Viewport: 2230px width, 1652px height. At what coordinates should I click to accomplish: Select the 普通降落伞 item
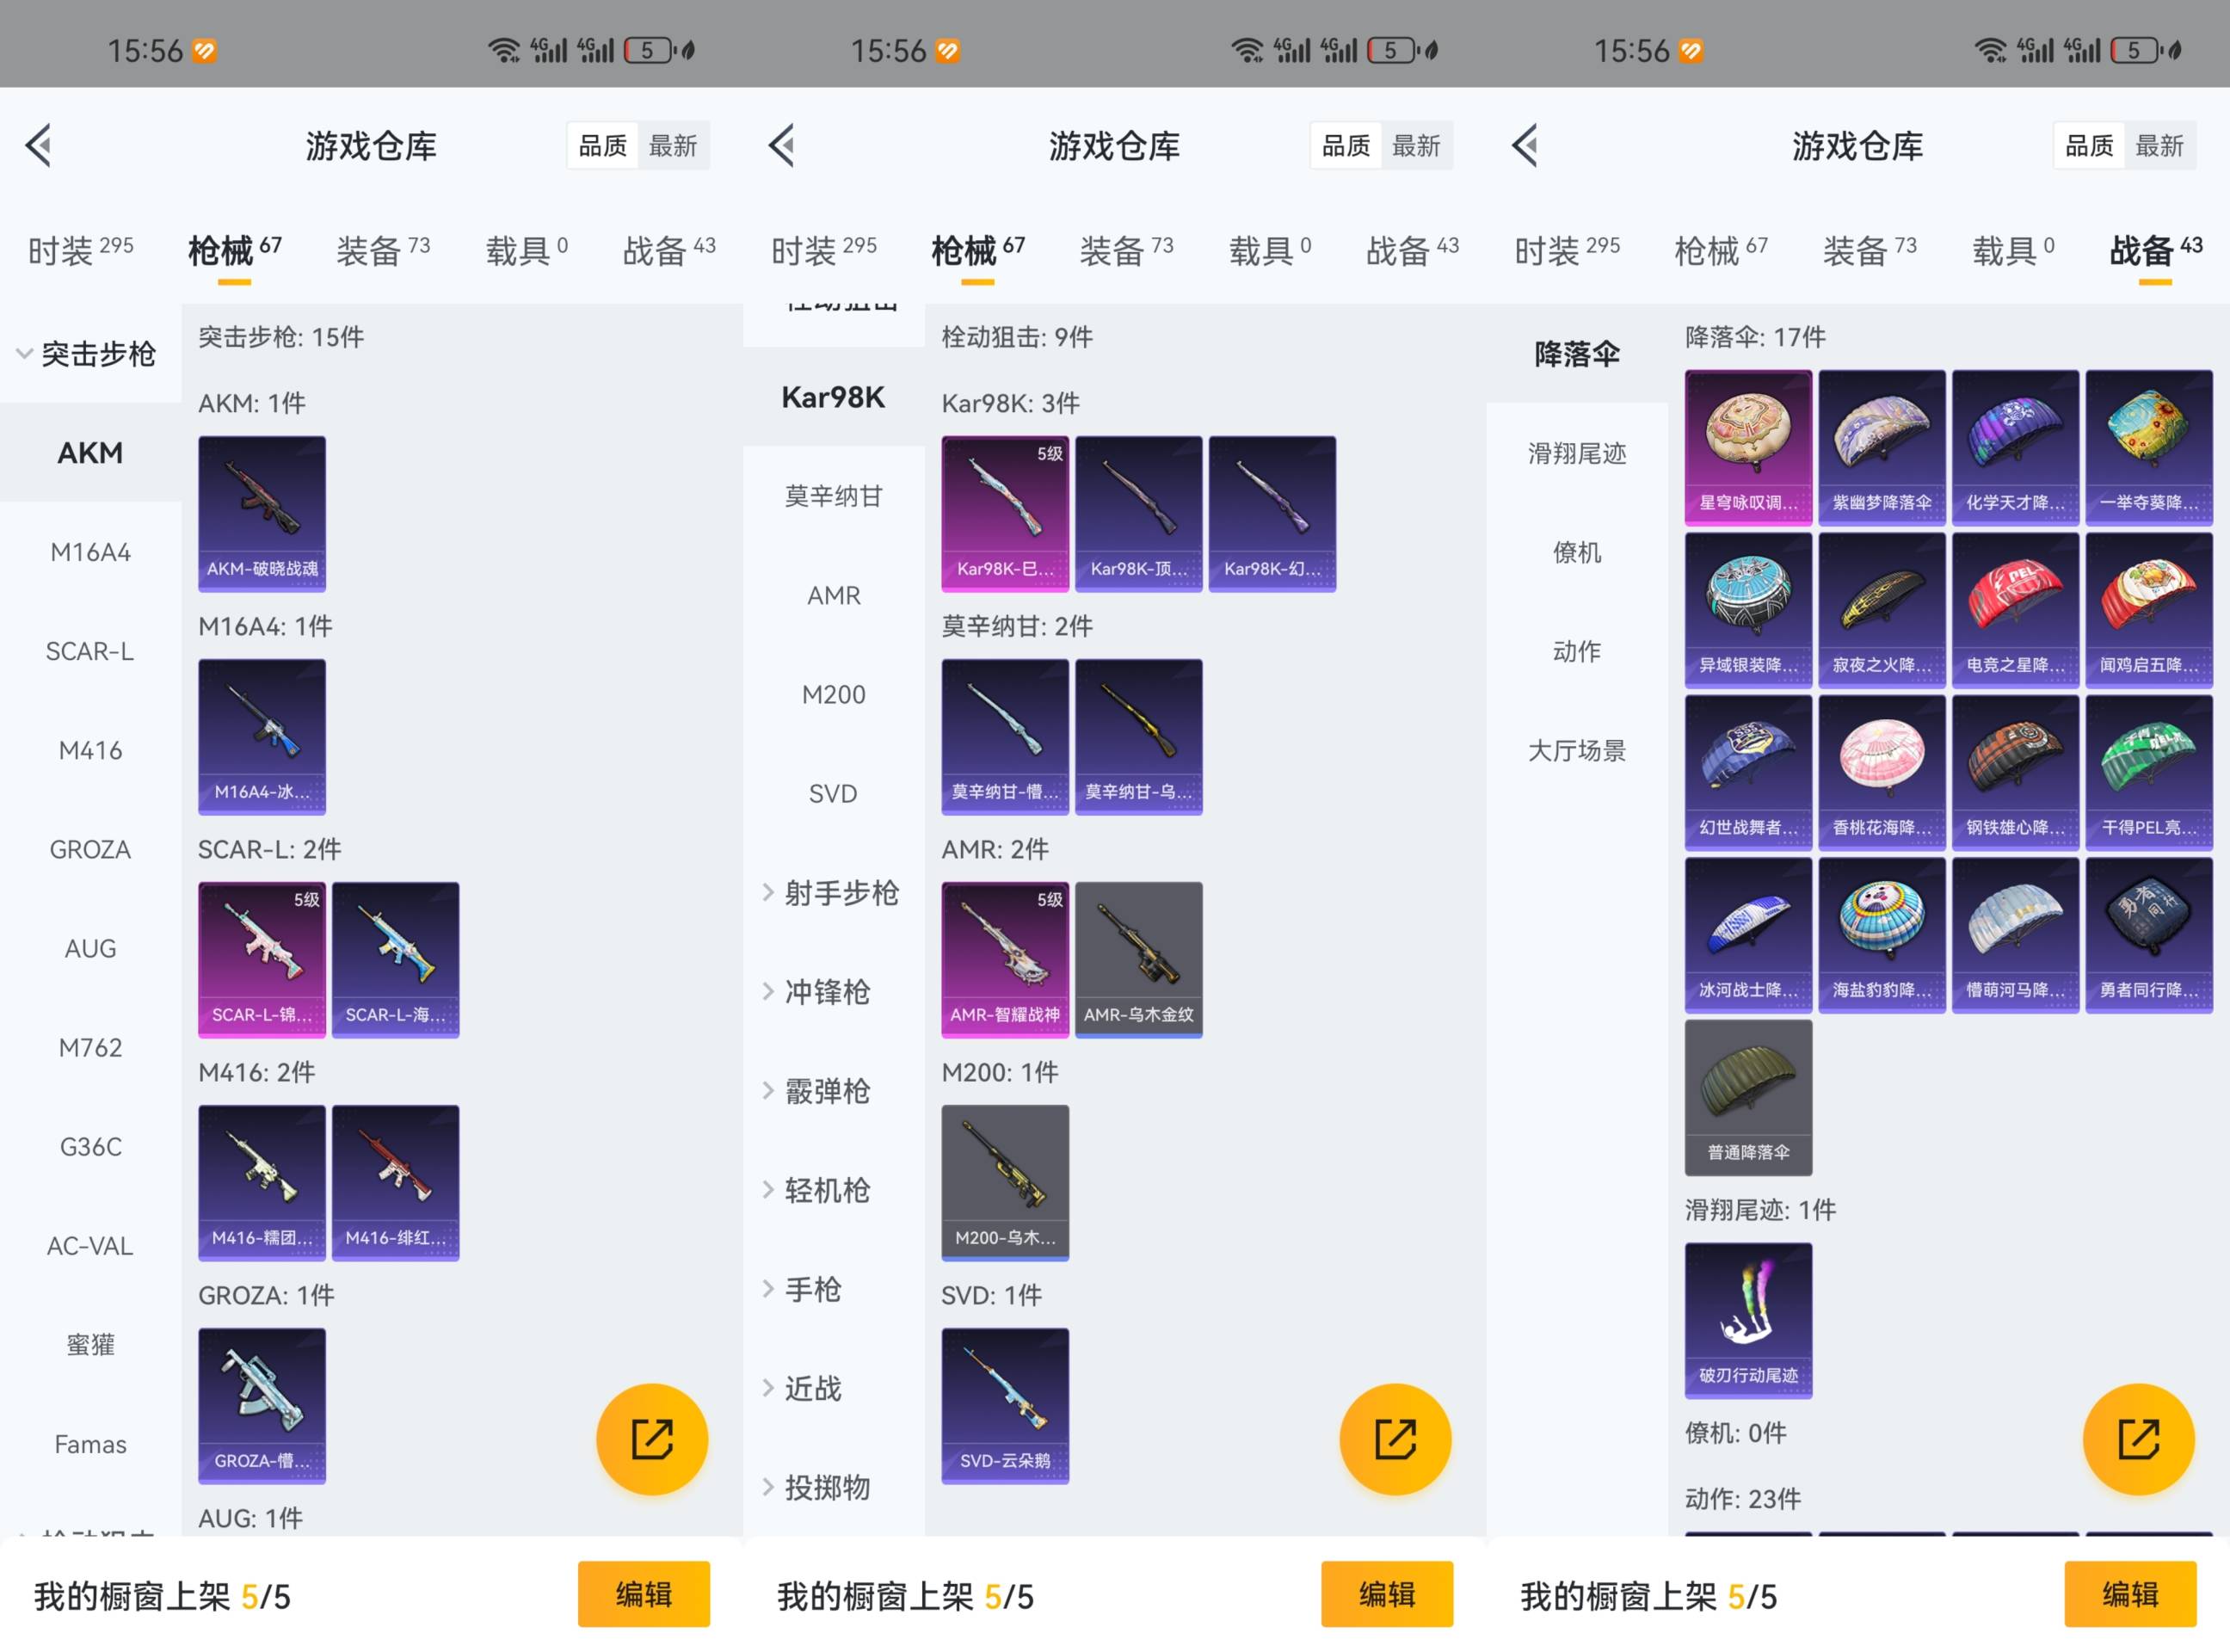(1748, 1098)
